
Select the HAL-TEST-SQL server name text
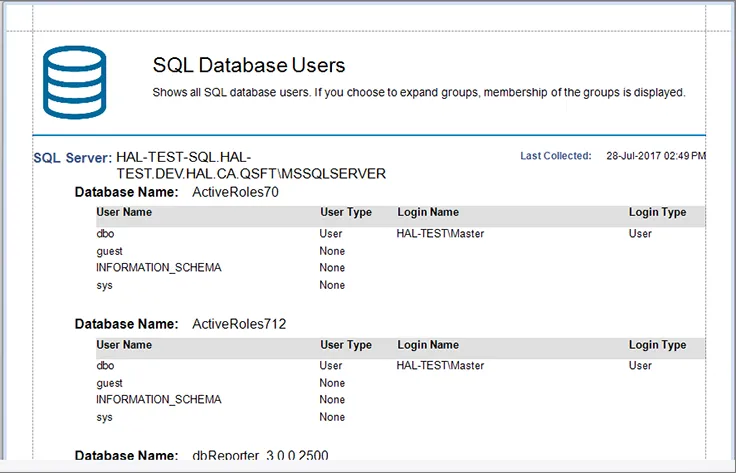click(x=250, y=165)
